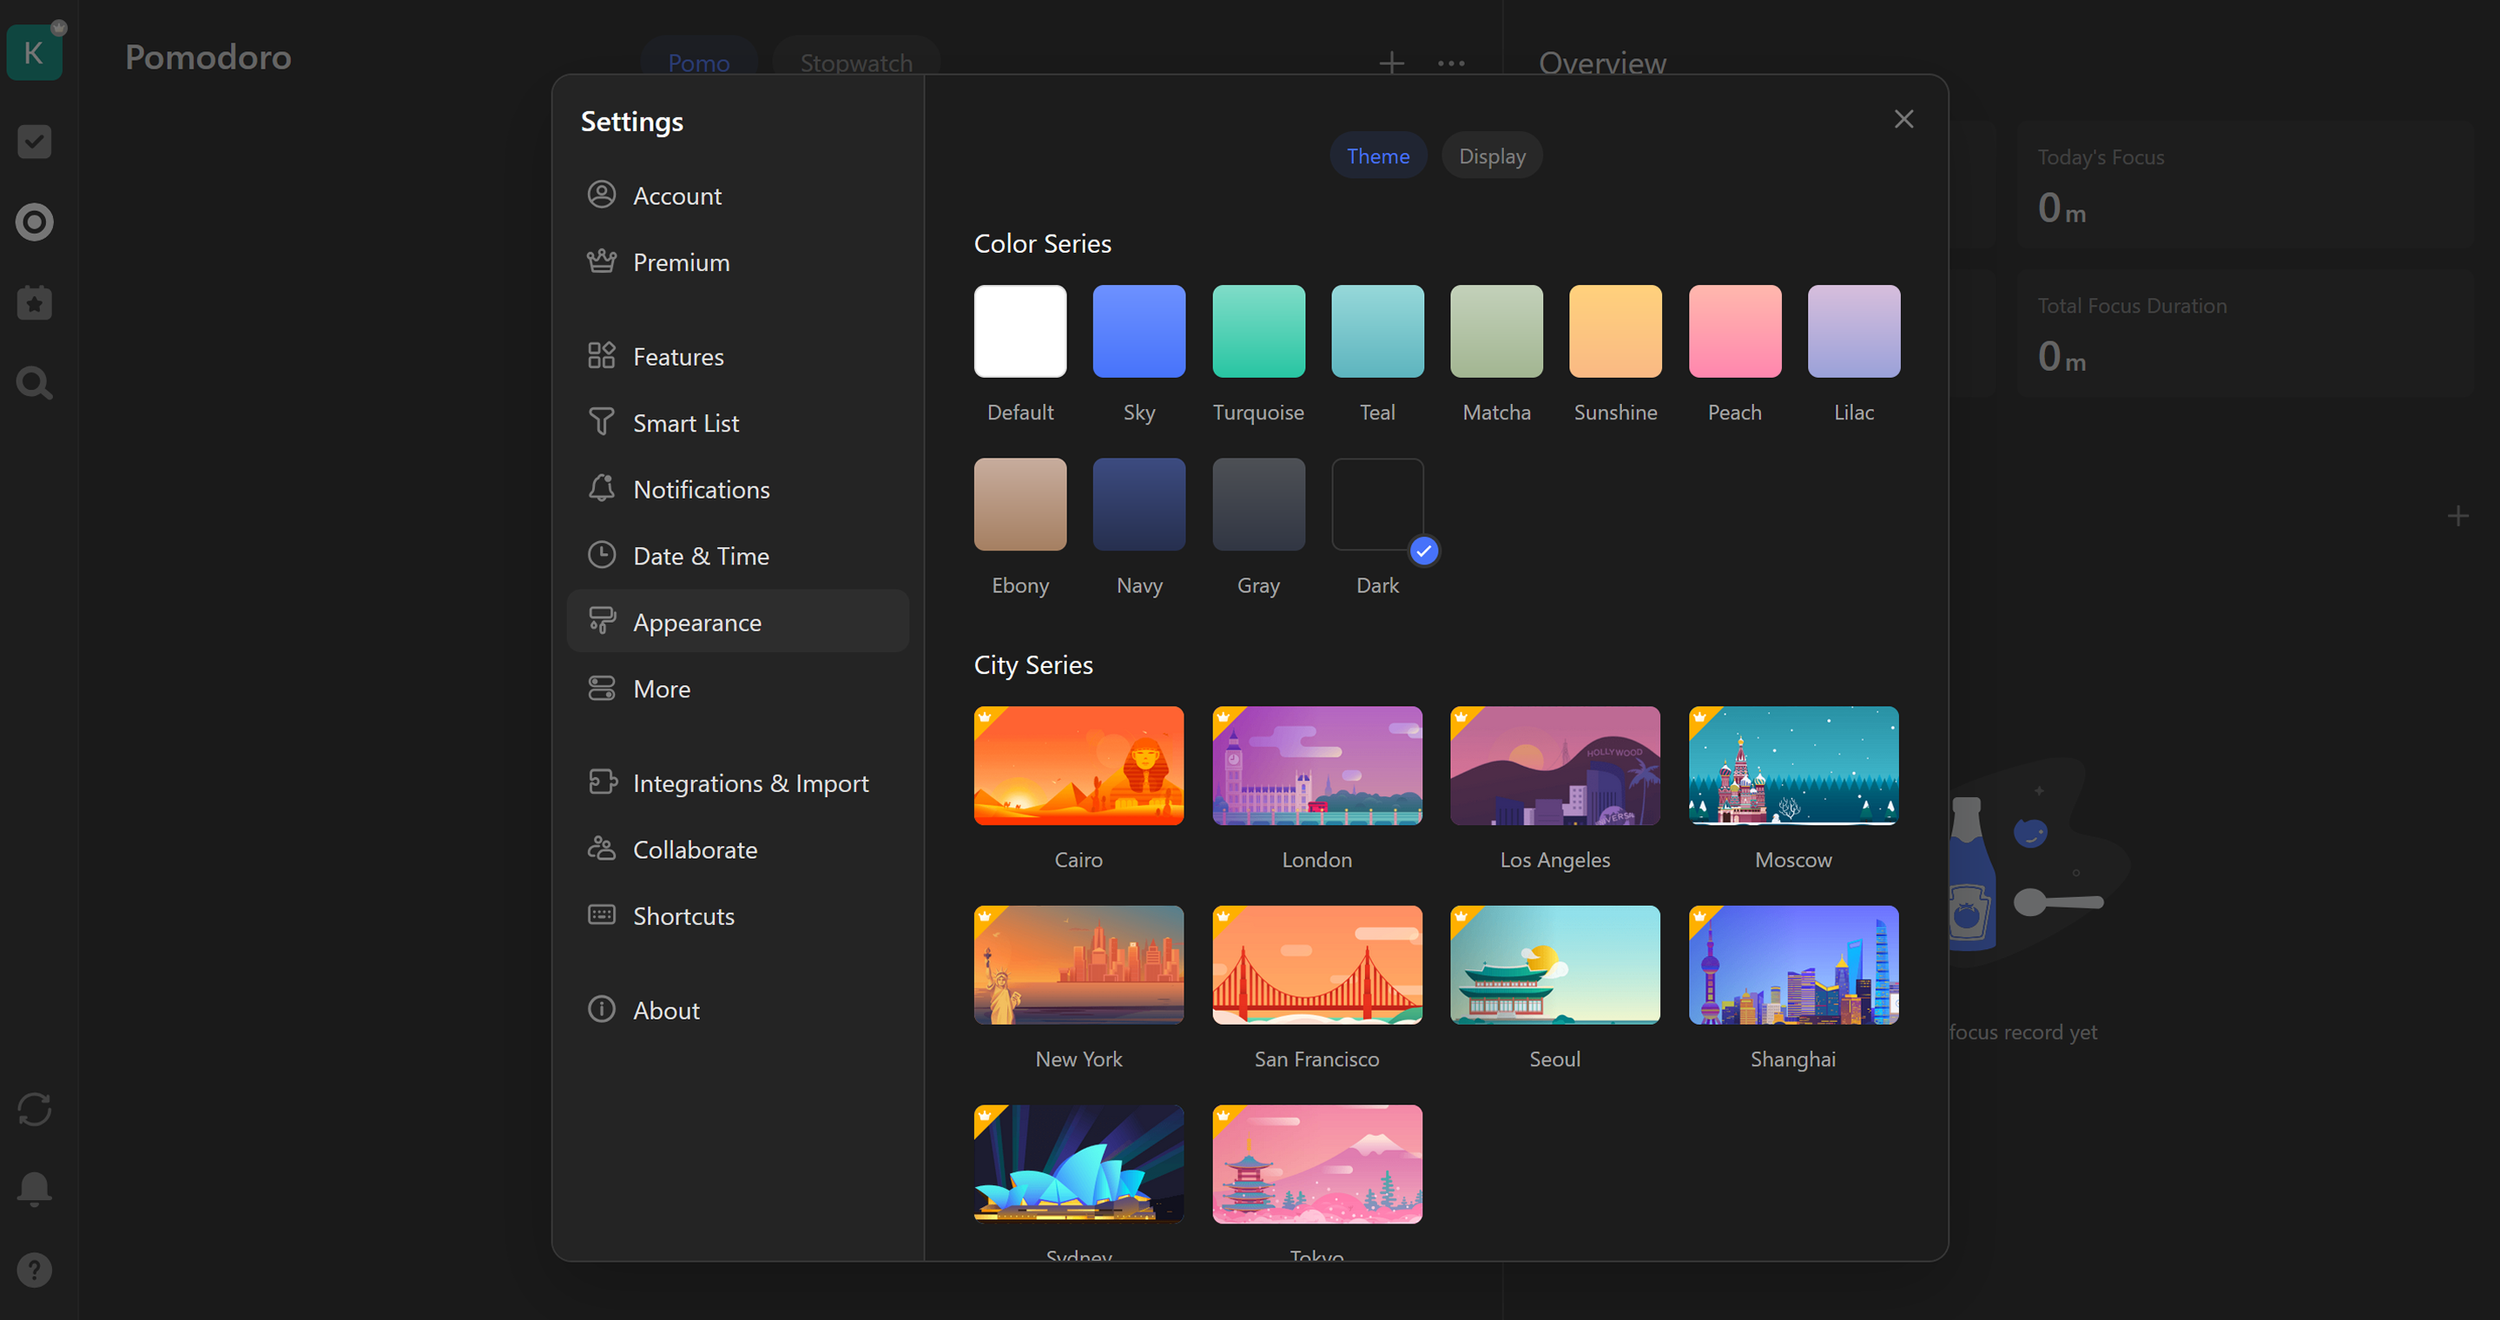
Task: Open the notifications bell in sidebar
Action: pyautogui.click(x=34, y=1189)
